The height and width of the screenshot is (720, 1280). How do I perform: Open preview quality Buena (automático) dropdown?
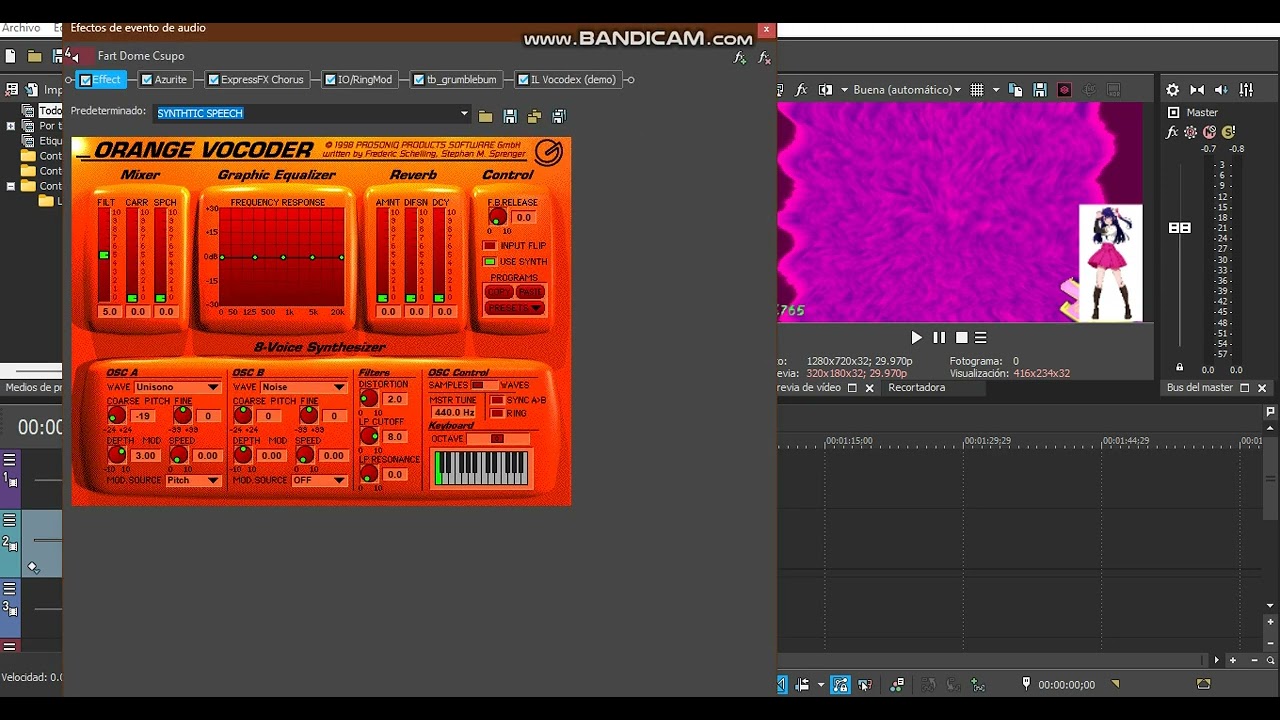click(907, 90)
